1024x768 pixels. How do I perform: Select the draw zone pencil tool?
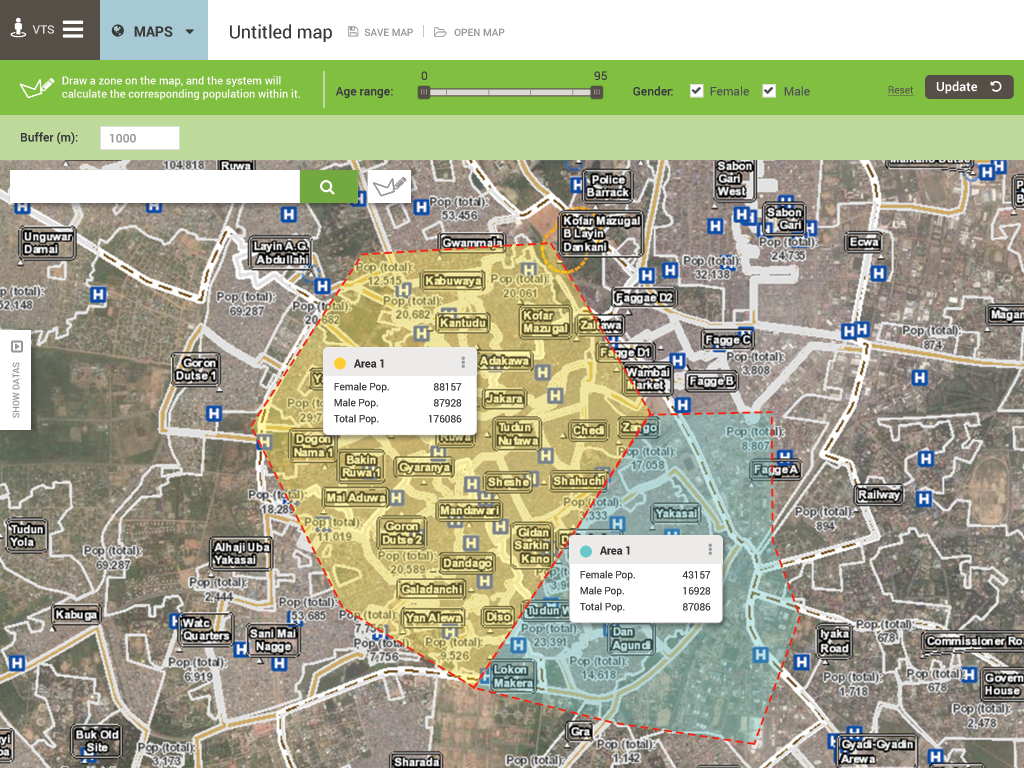(x=389, y=187)
